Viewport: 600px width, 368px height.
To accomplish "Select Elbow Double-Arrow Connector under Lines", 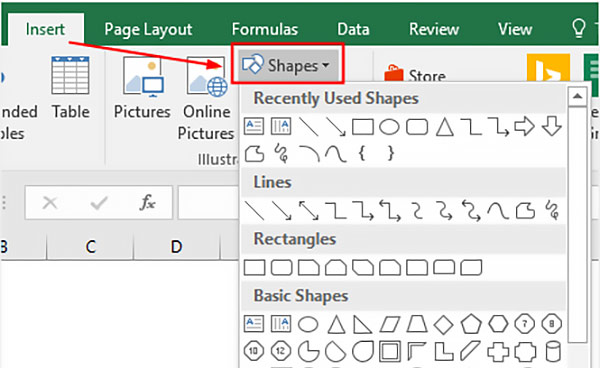I will (x=390, y=211).
